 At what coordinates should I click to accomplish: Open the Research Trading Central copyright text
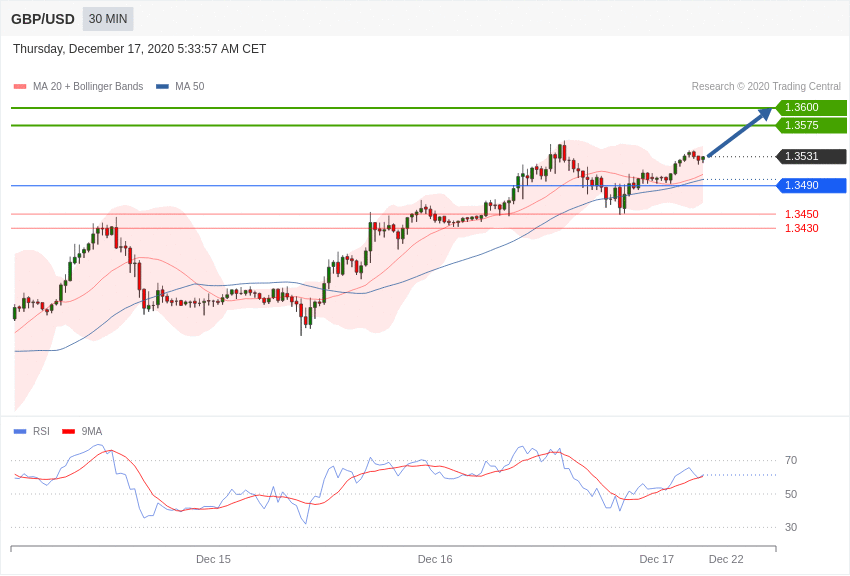[766, 87]
